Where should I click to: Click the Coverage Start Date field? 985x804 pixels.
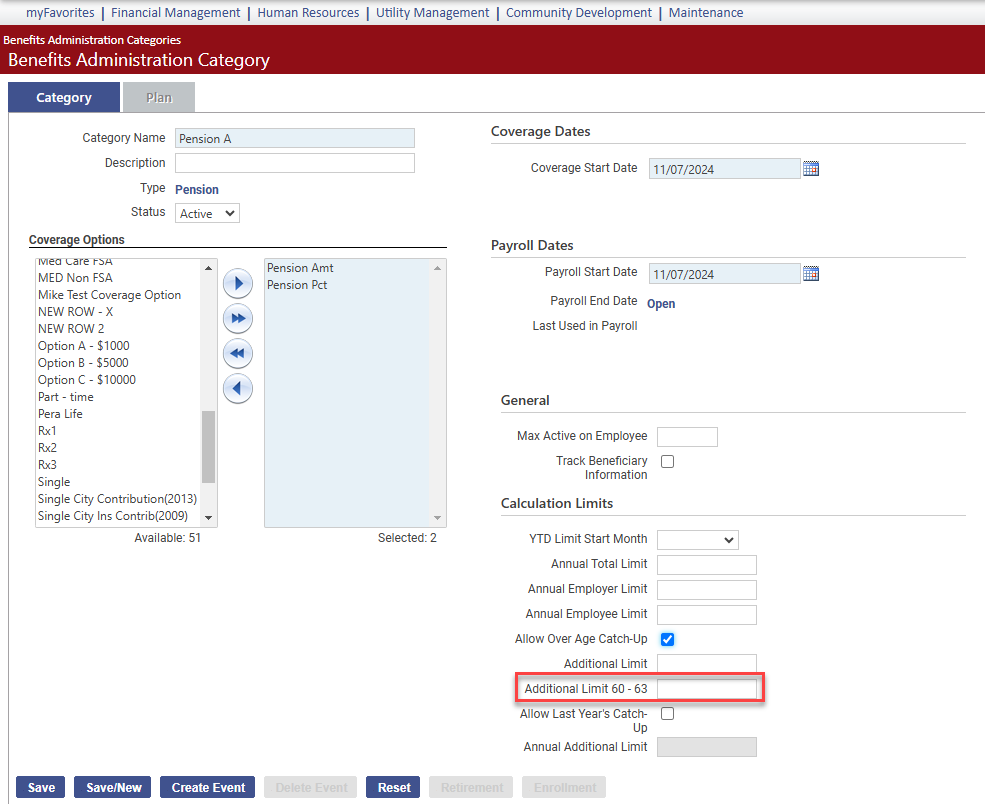[x=724, y=168]
